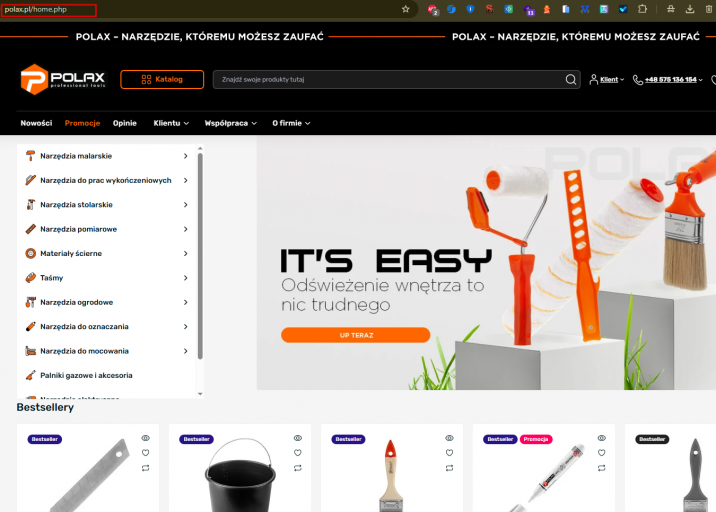Open the browser extensions puzzle icon
716x512 pixels.
point(642,9)
